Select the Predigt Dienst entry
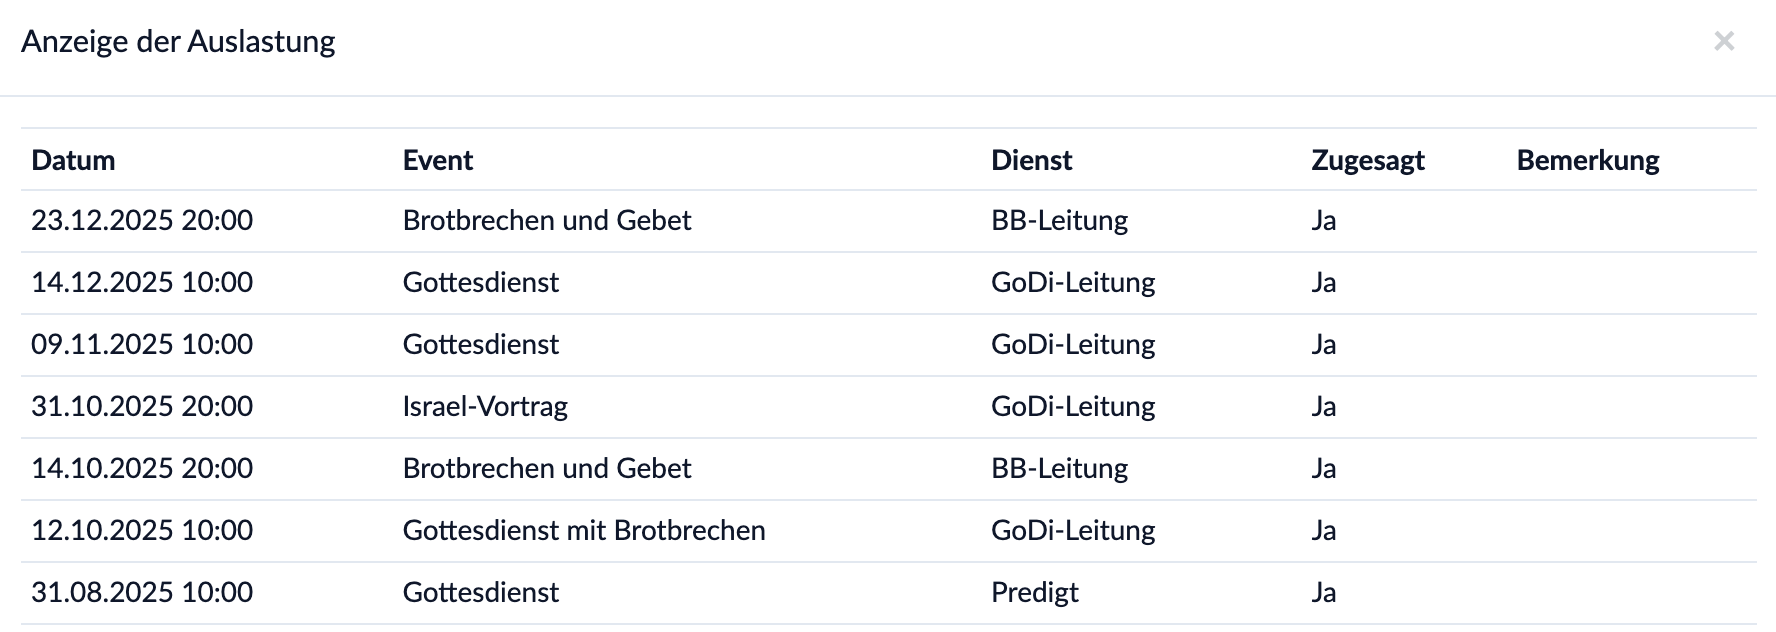This screenshot has height=632, width=1776. [1034, 592]
